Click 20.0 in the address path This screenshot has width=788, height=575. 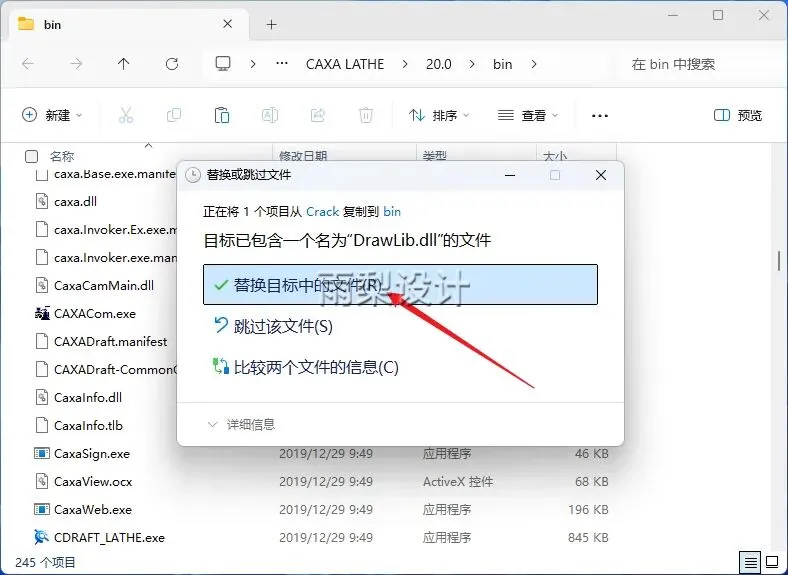(x=439, y=64)
